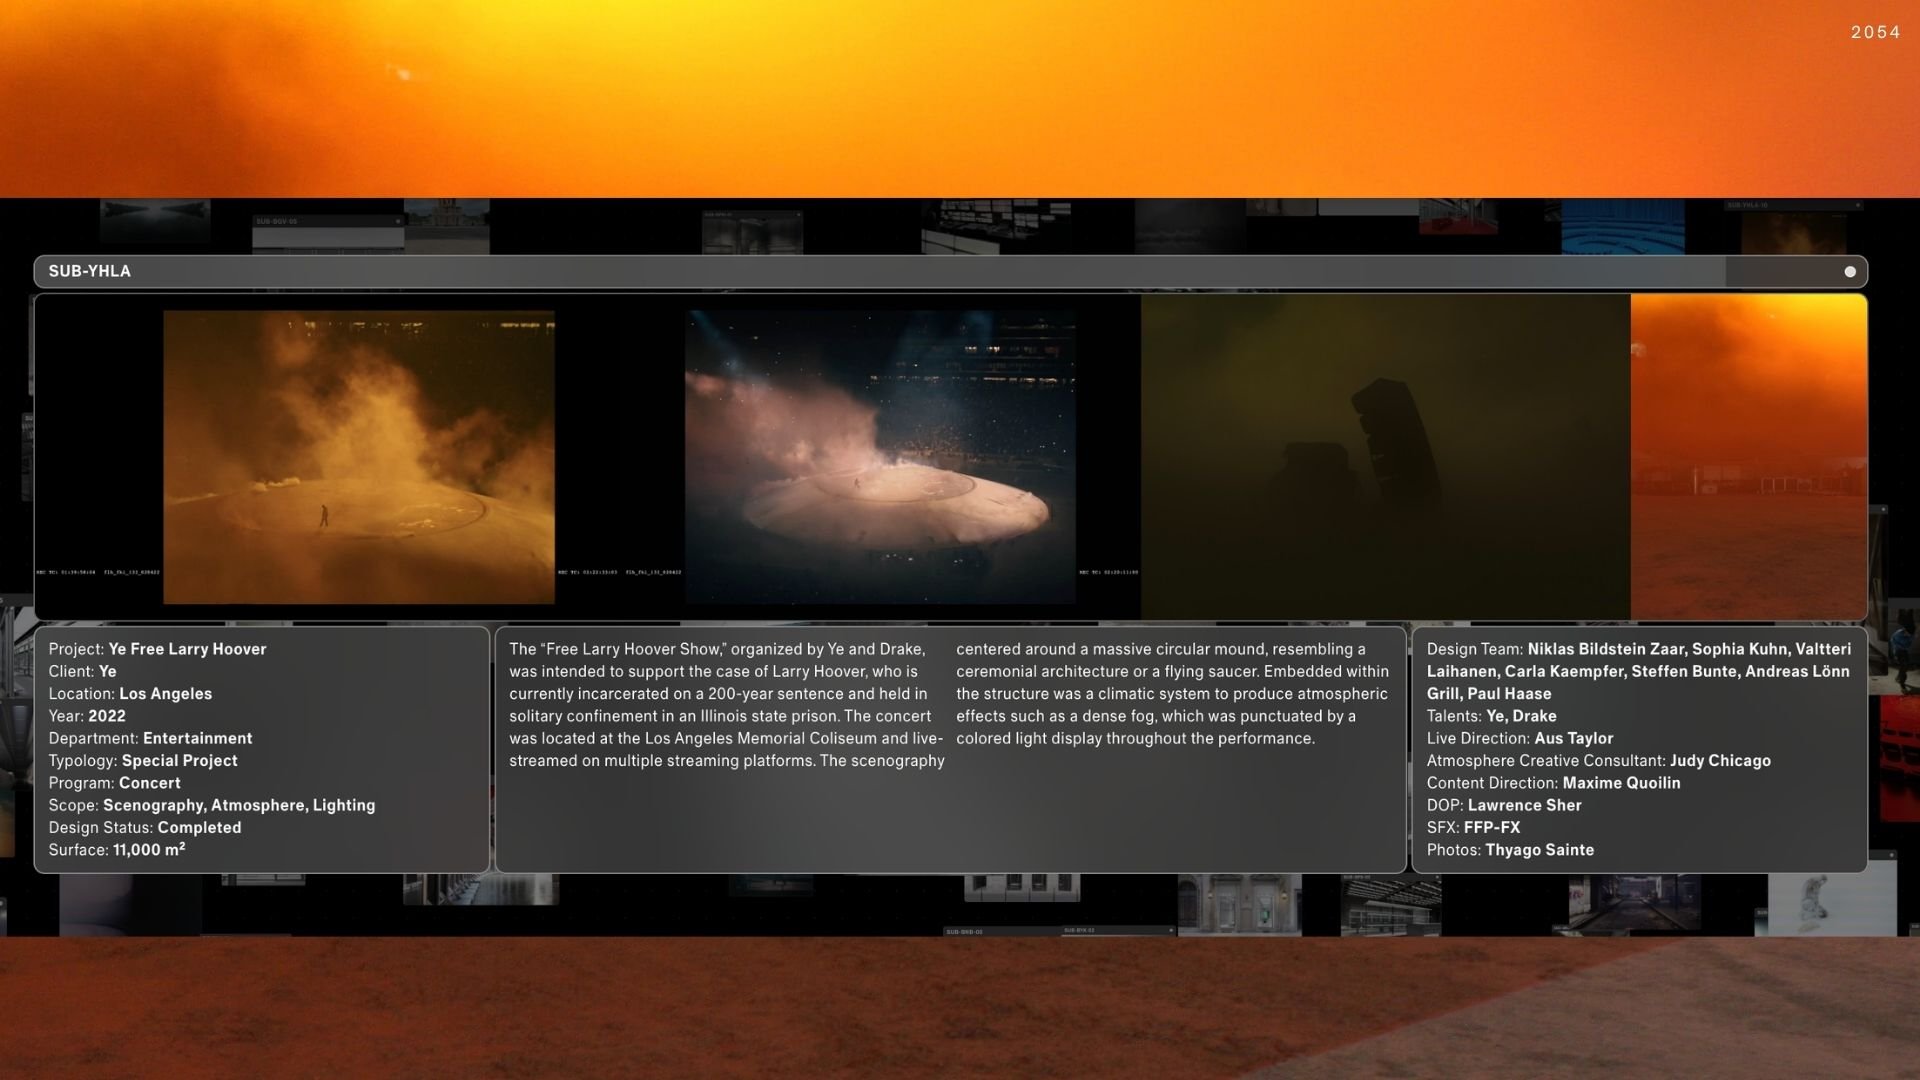Click DOP name 'Lawrence Sher'
This screenshot has height=1080, width=1920.
[x=1524, y=805]
